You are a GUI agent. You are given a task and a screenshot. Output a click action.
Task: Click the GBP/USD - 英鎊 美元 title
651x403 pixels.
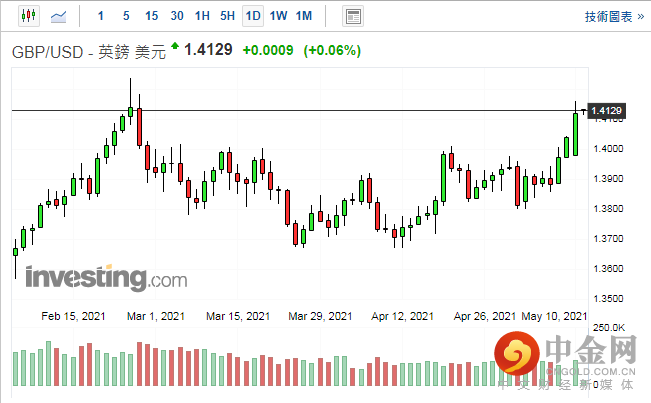89,52
